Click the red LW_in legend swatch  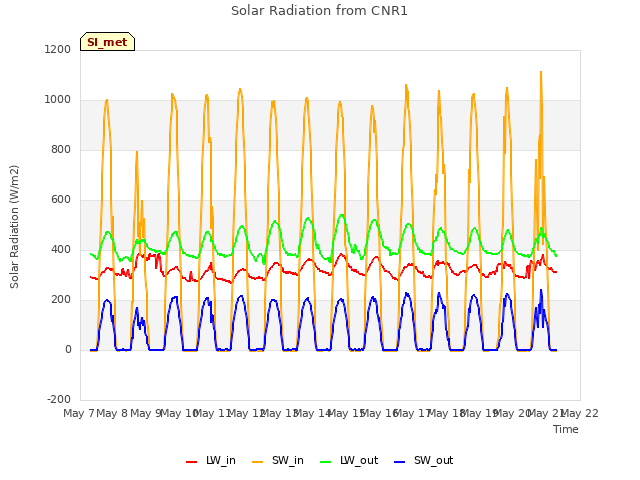point(191,462)
